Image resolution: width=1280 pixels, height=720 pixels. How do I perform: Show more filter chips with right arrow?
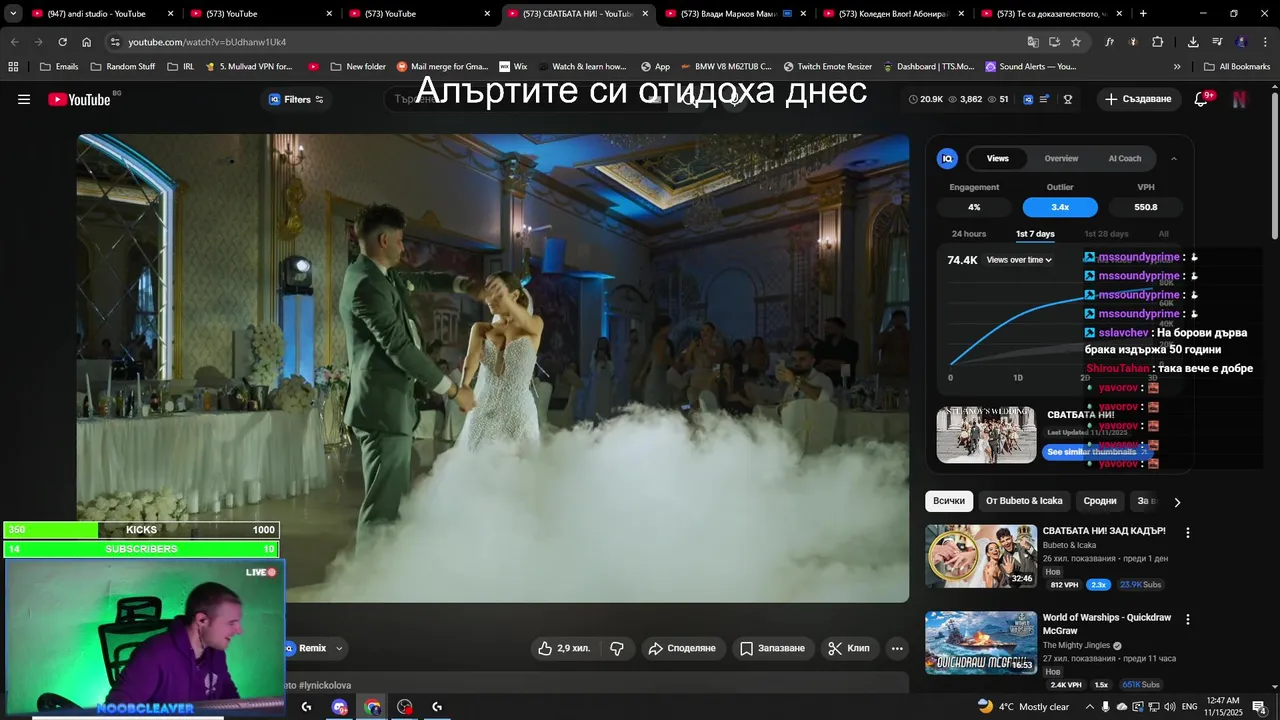pos(1177,502)
